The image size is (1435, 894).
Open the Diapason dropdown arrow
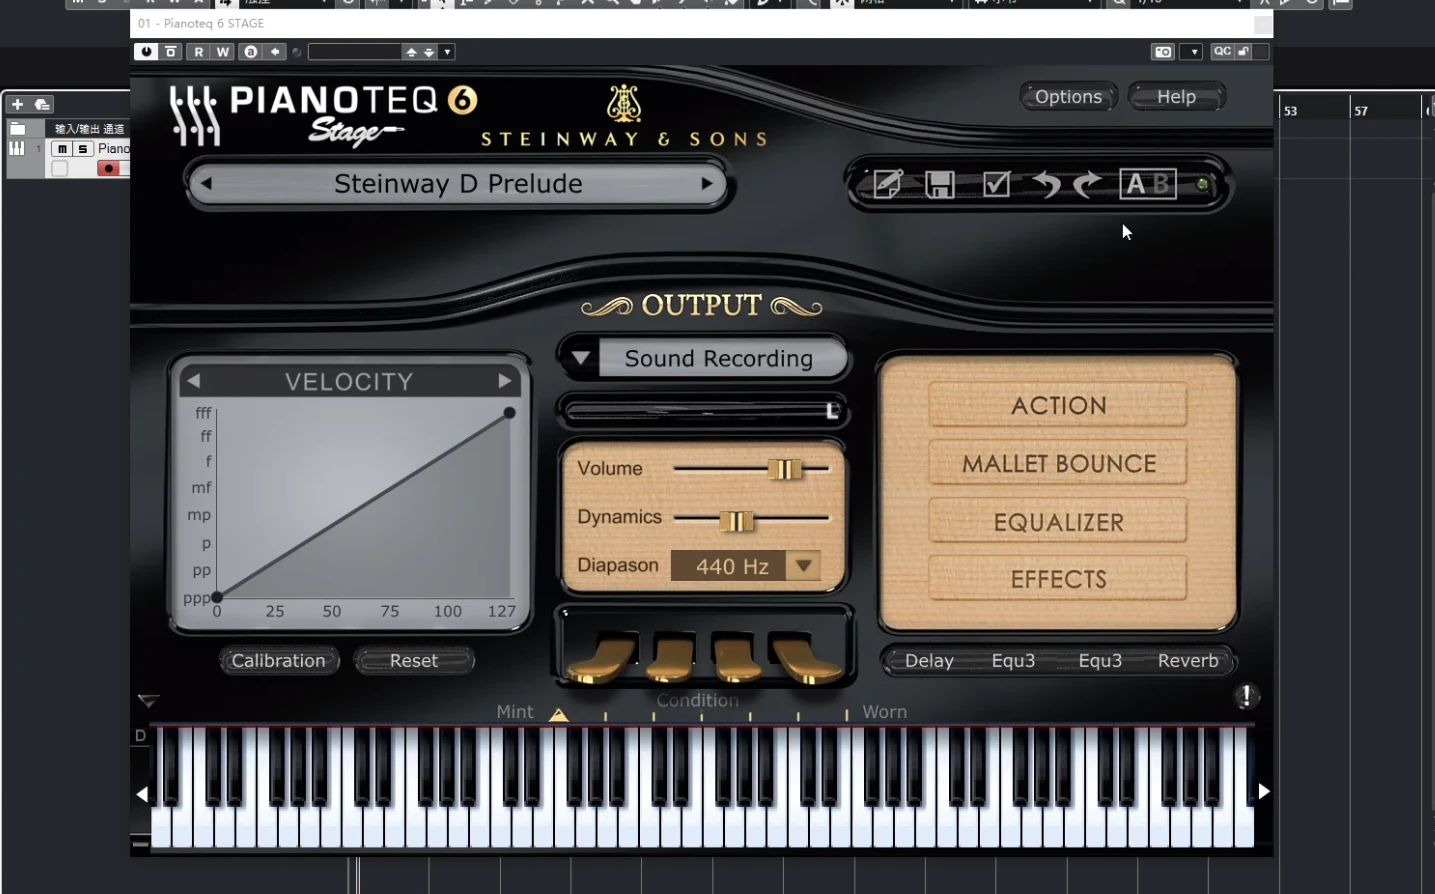tap(803, 566)
